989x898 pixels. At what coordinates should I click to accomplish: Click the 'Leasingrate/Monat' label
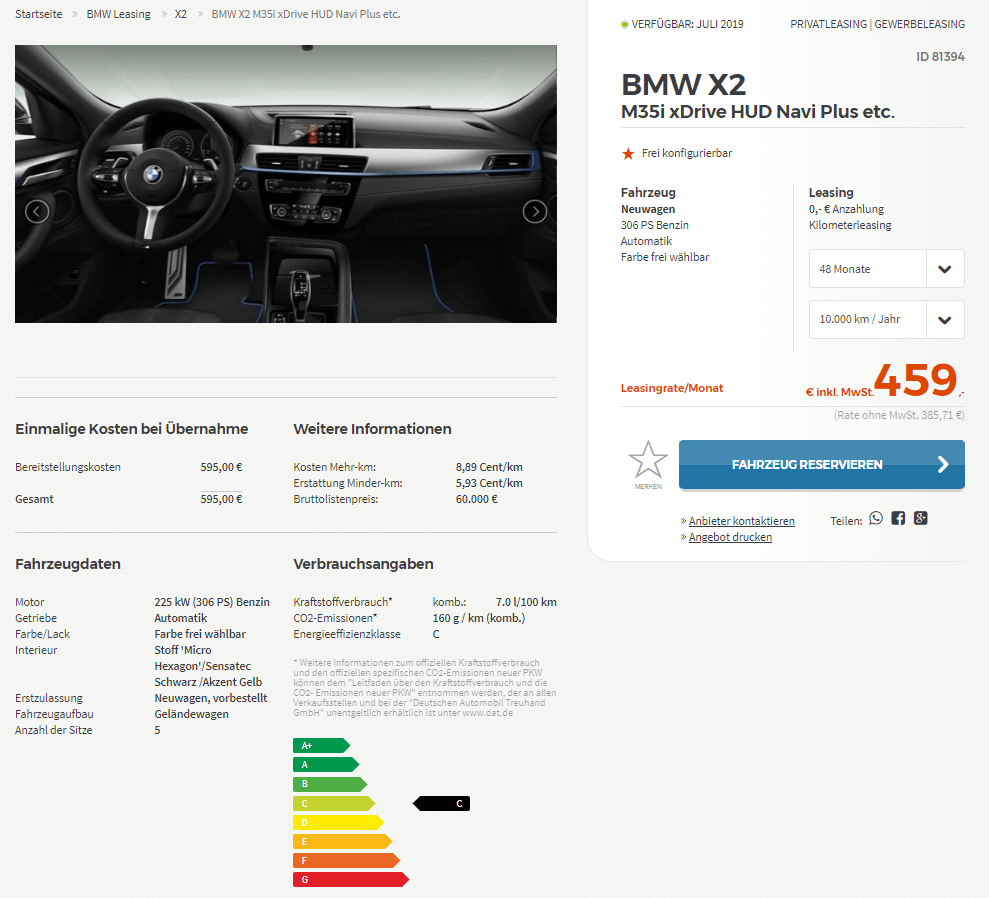coord(672,388)
